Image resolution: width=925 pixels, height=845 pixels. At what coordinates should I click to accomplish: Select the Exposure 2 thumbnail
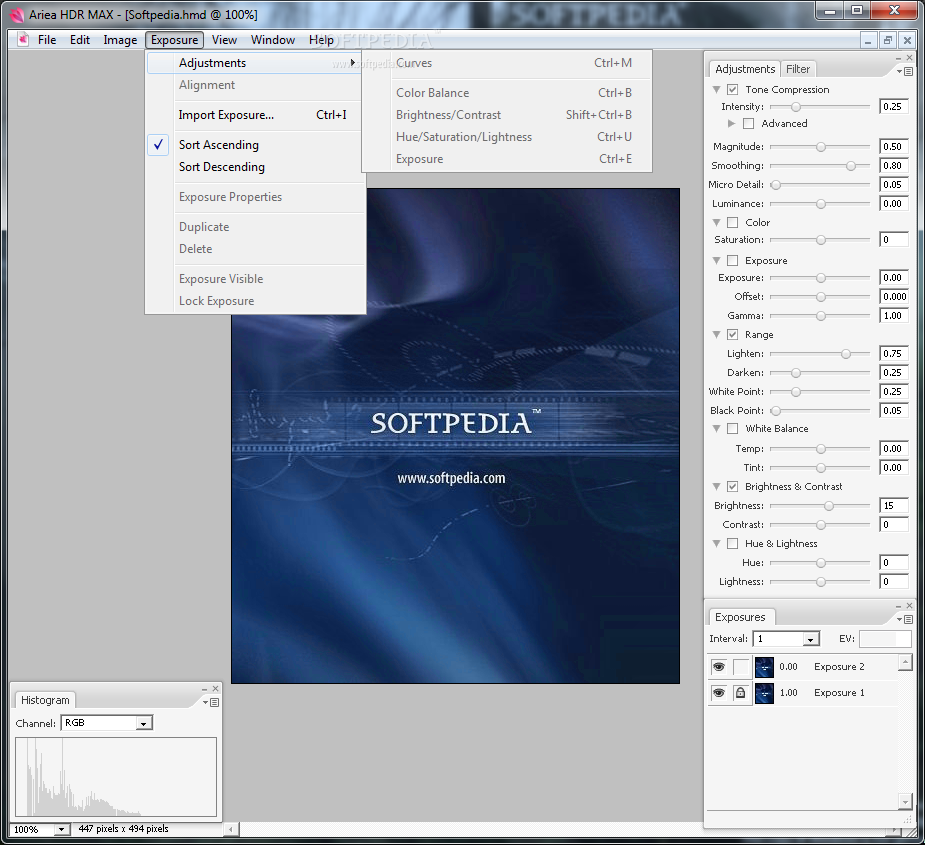(x=764, y=667)
